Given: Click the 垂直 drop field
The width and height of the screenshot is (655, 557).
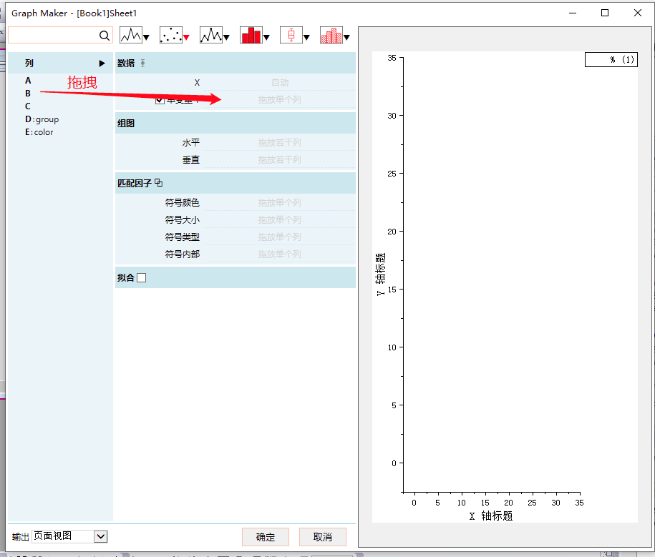Looking at the screenshot, I should pos(279,160).
